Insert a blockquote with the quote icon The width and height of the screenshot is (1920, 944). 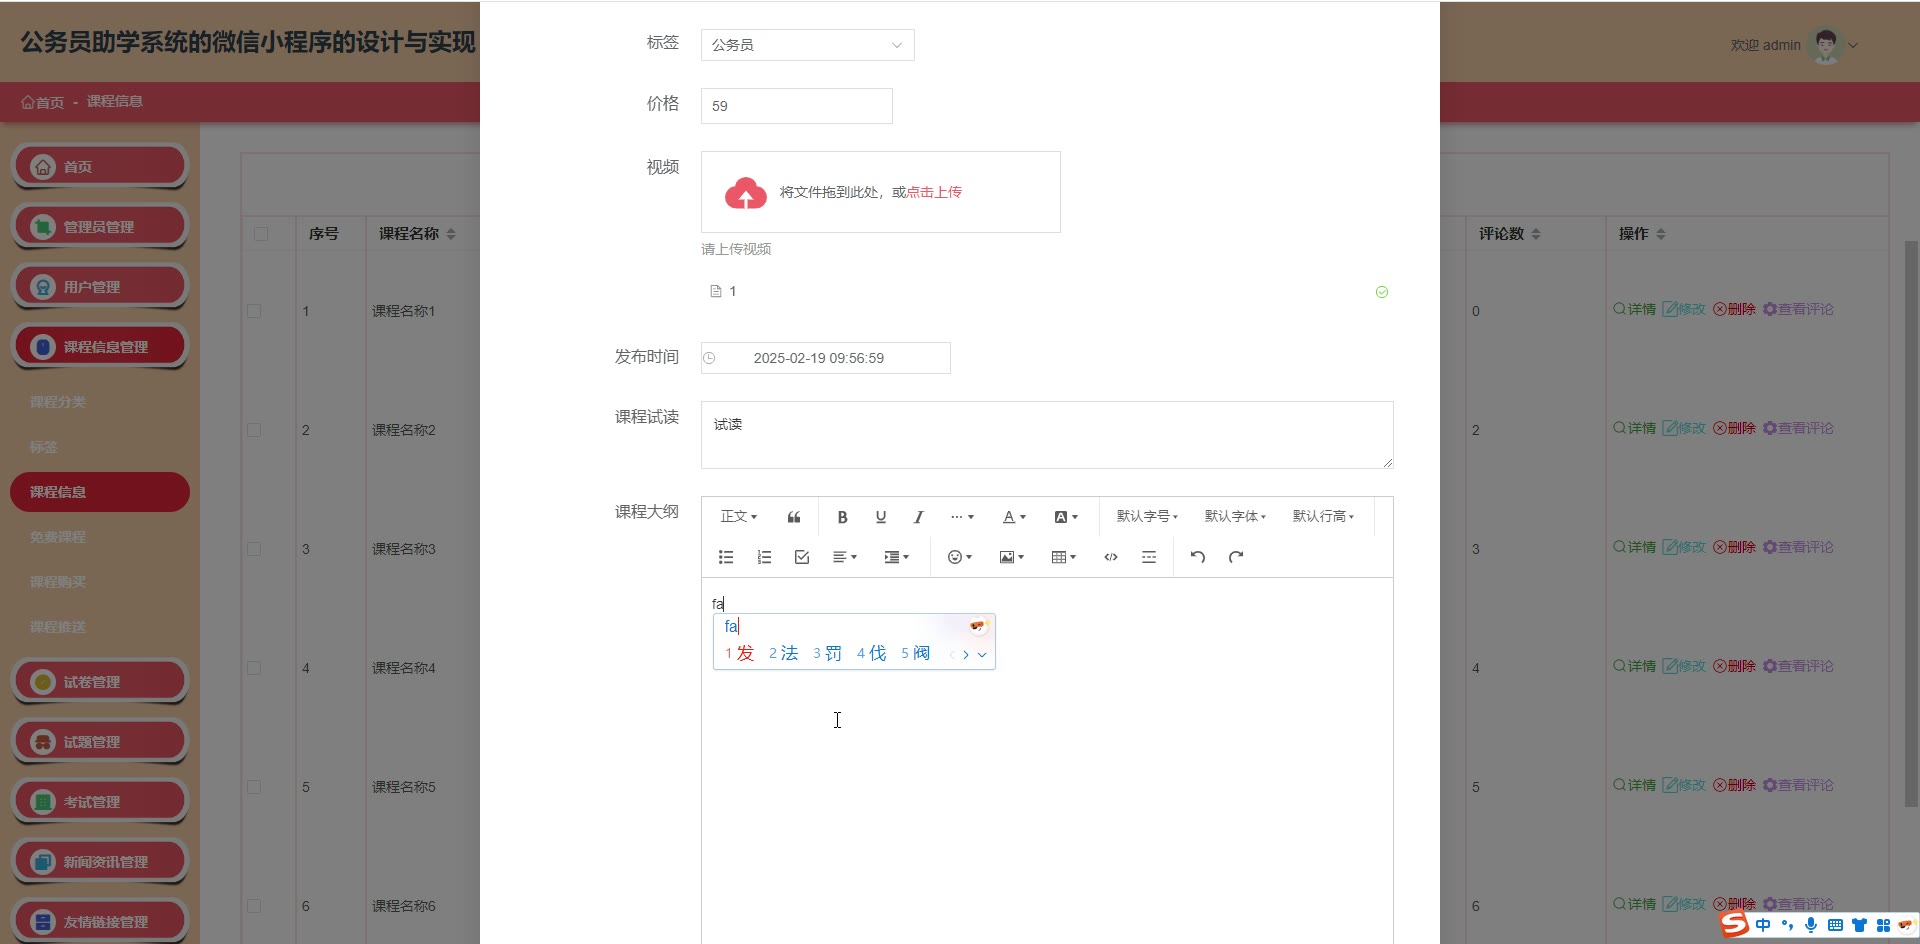794,517
